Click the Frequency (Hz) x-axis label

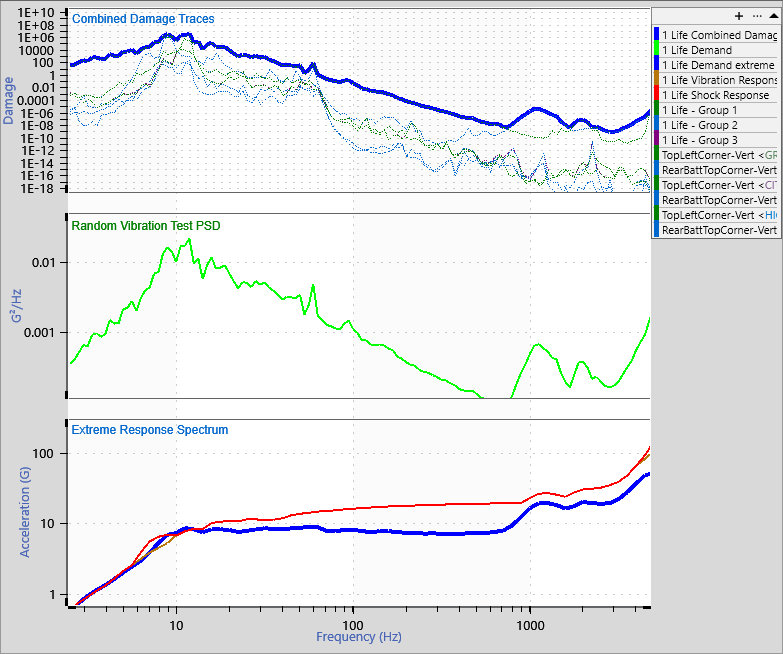pyautogui.click(x=357, y=637)
